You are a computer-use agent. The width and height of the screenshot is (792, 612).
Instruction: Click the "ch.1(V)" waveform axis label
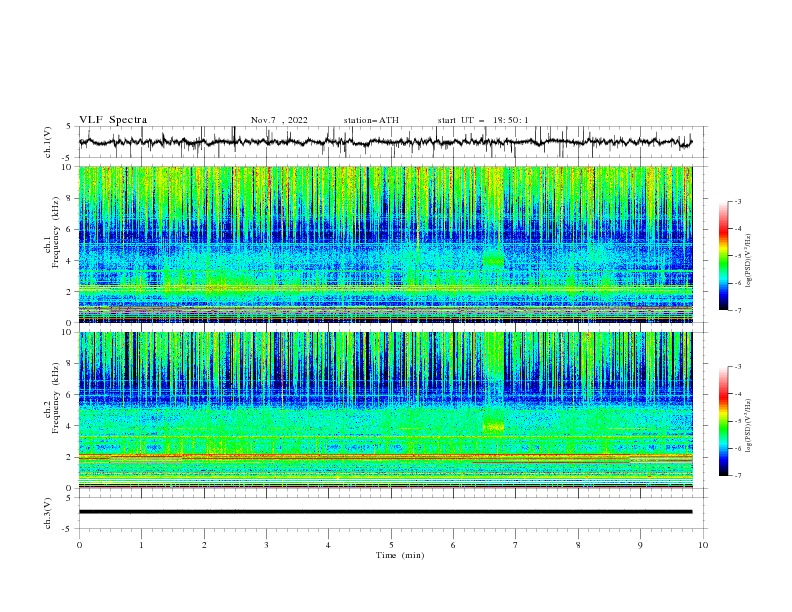pyautogui.click(x=48, y=142)
